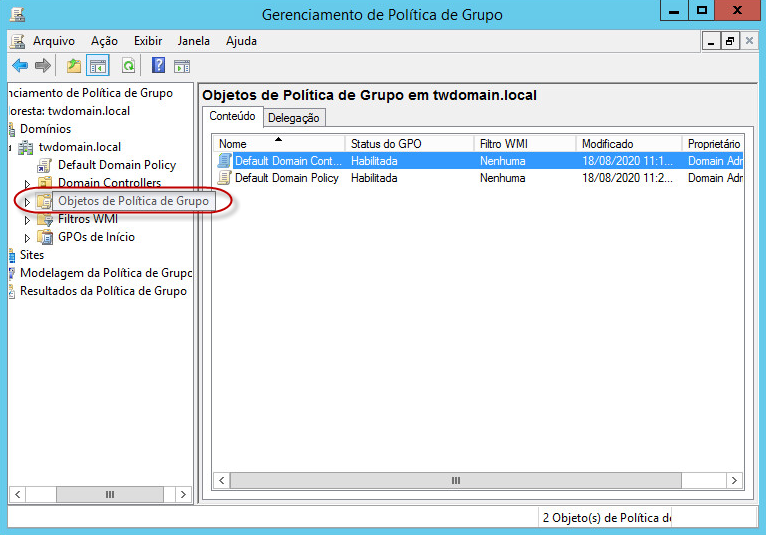766x535 pixels.
Task: Click the Filtros WMI folder icon
Action: (x=45, y=219)
